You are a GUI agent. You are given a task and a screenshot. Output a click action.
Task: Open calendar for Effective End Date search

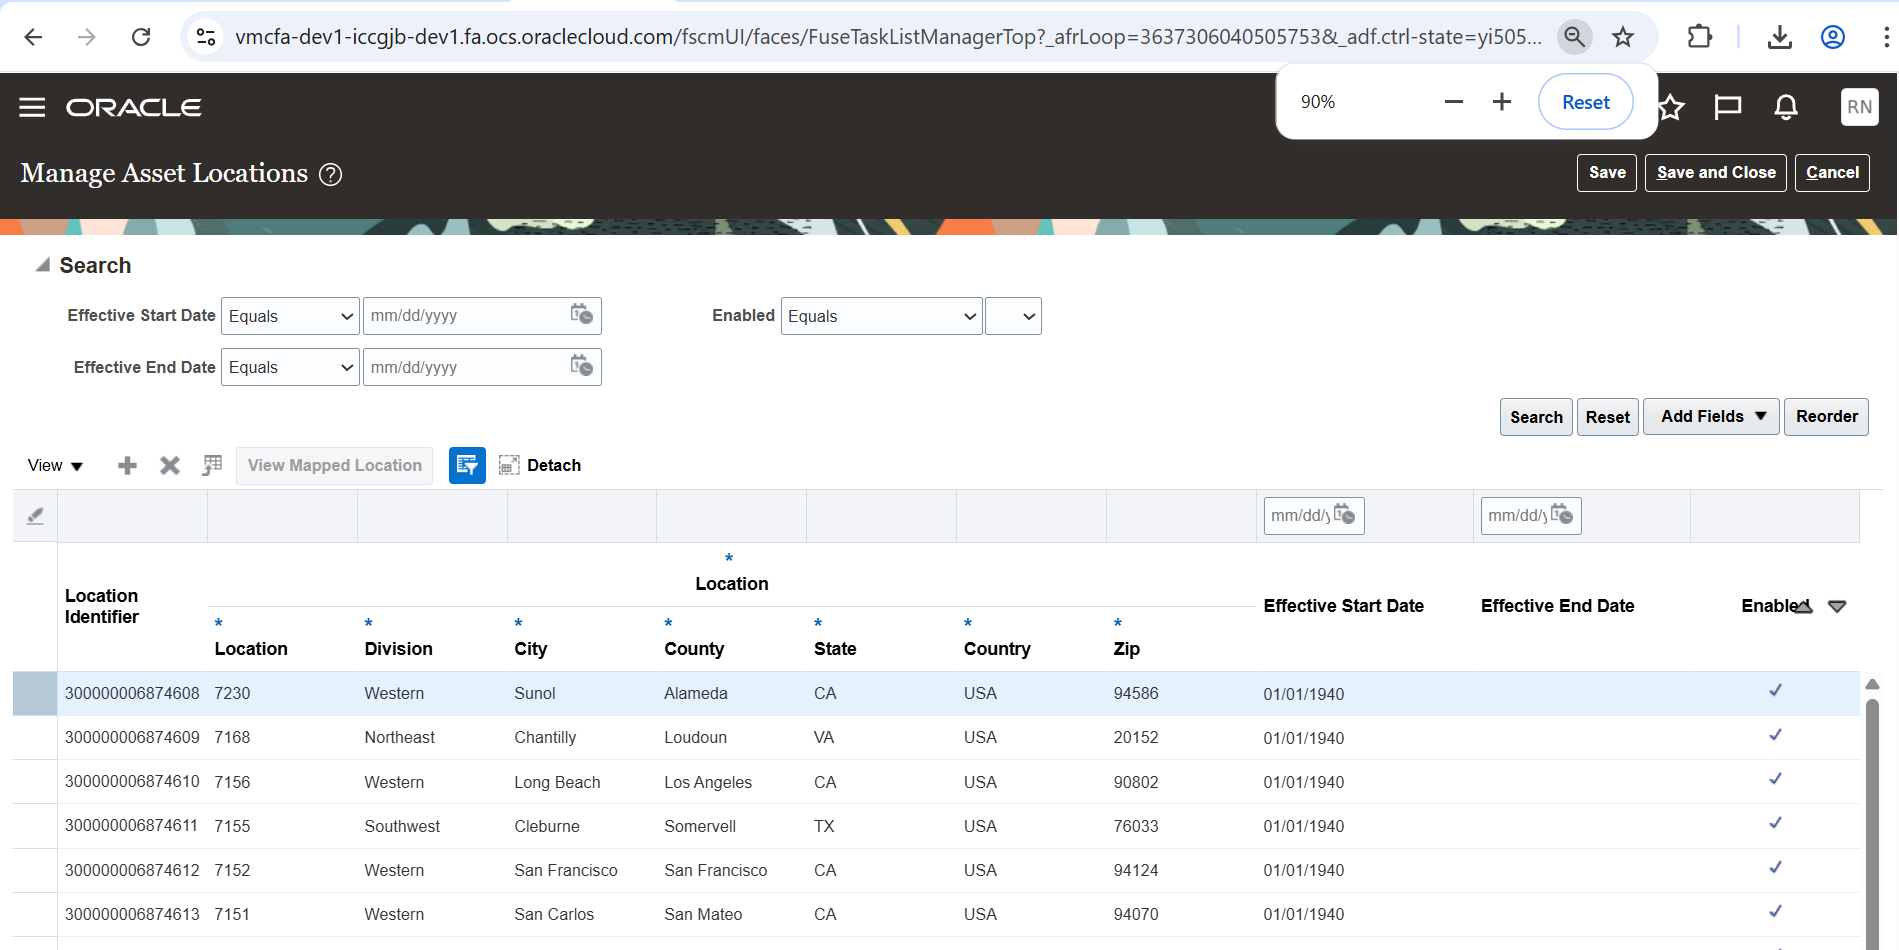click(x=581, y=366)
